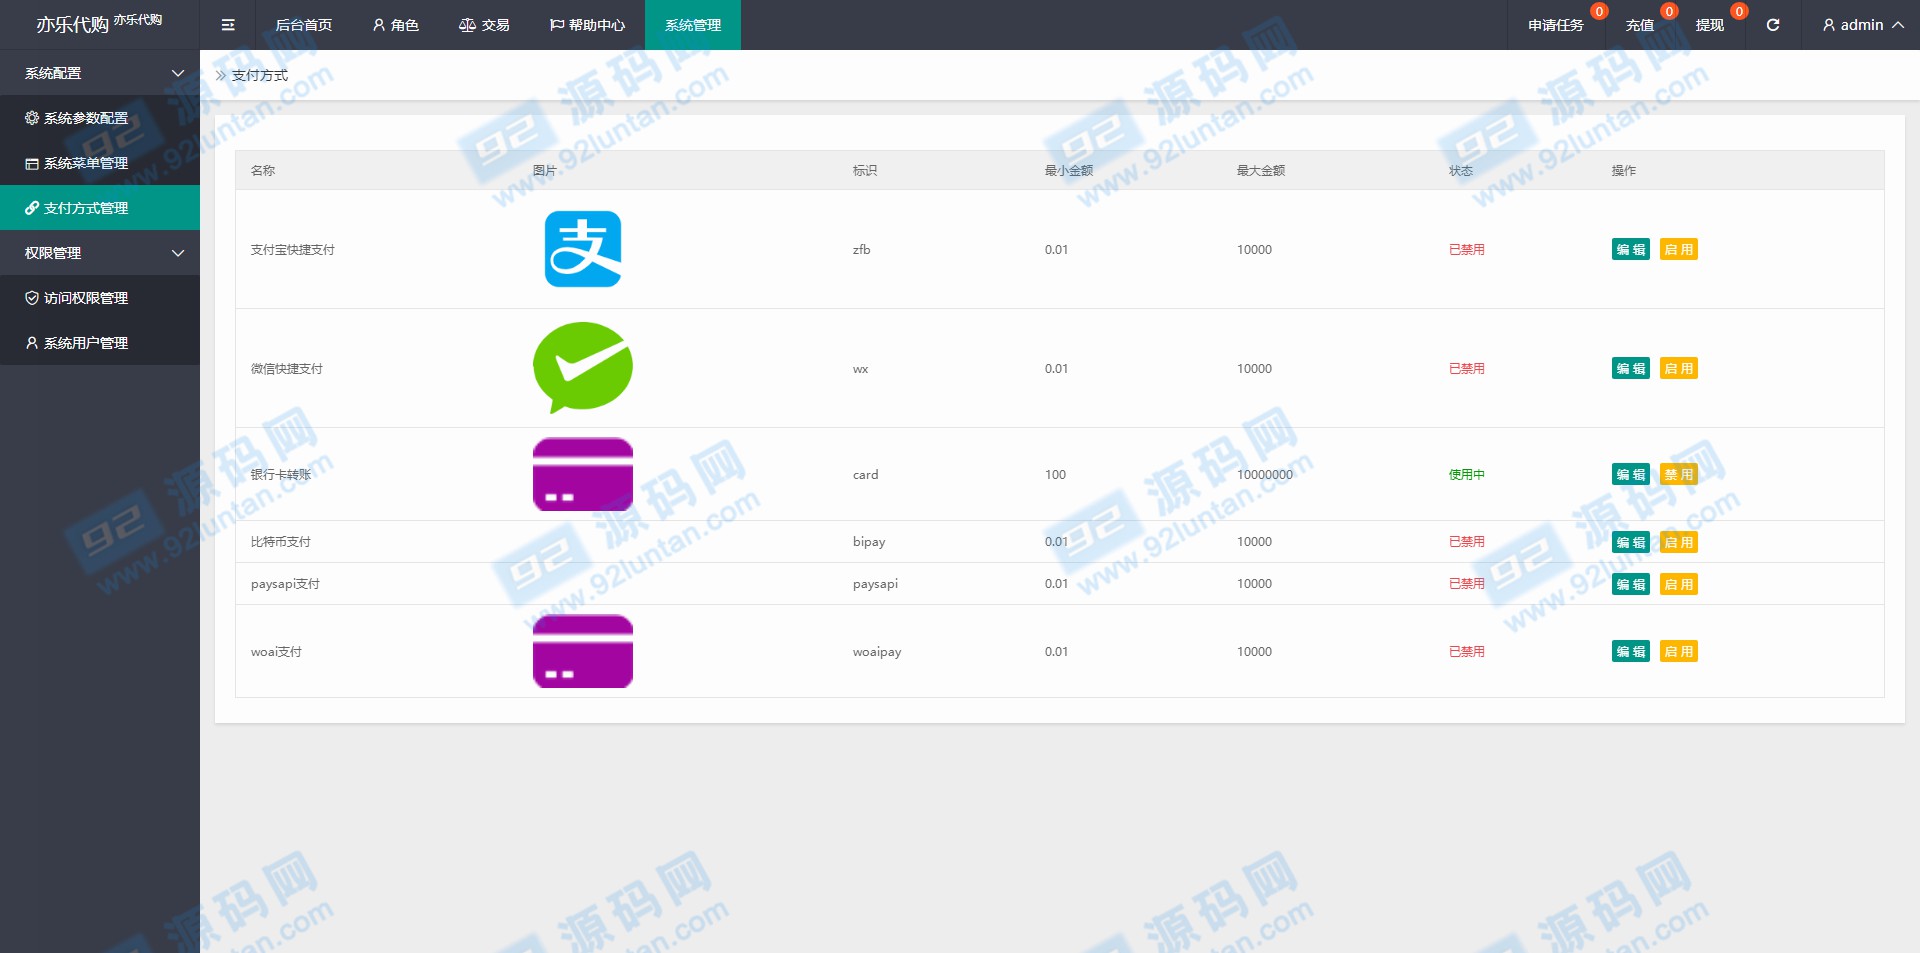
Task: Edit the woai支付 row
Action: pyautogui.click(x=1631, y=651)
